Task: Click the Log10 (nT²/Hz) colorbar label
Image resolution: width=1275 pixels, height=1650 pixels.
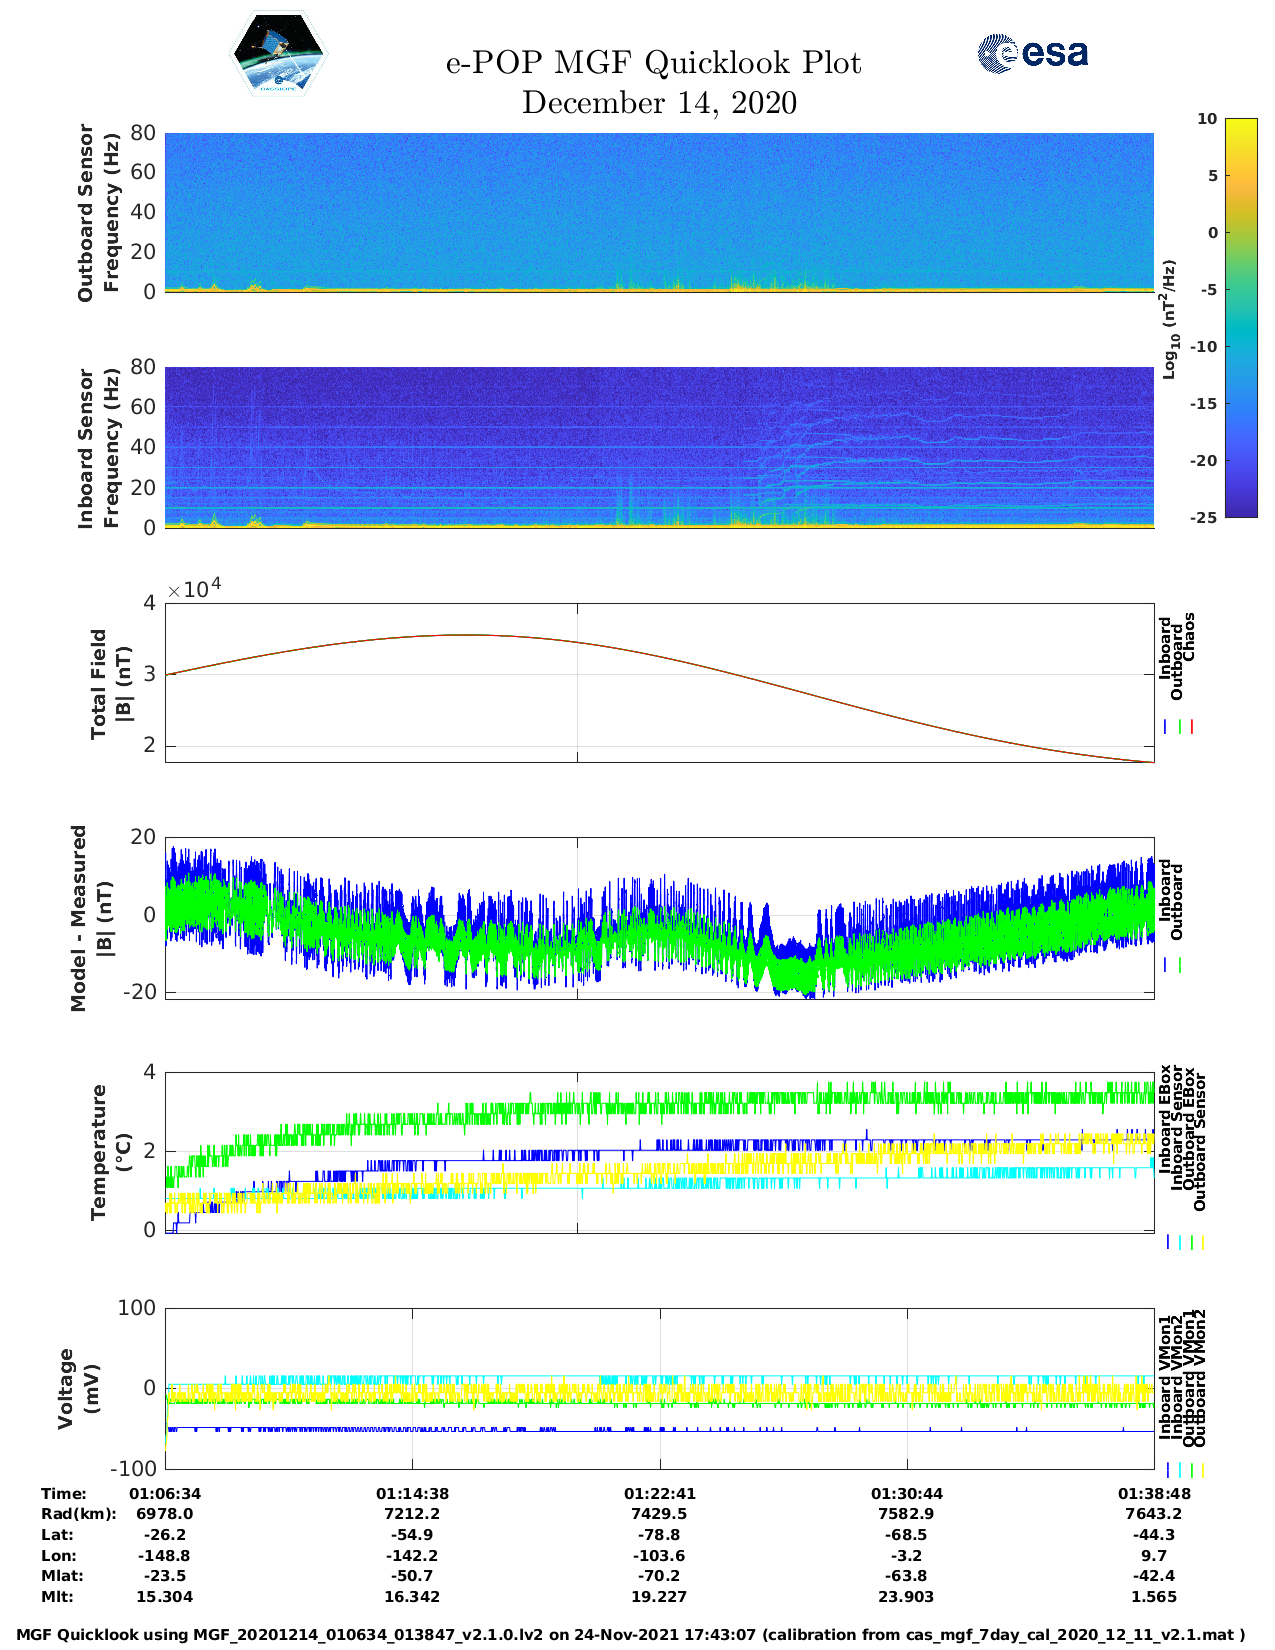Action: tap(1169, 319)
